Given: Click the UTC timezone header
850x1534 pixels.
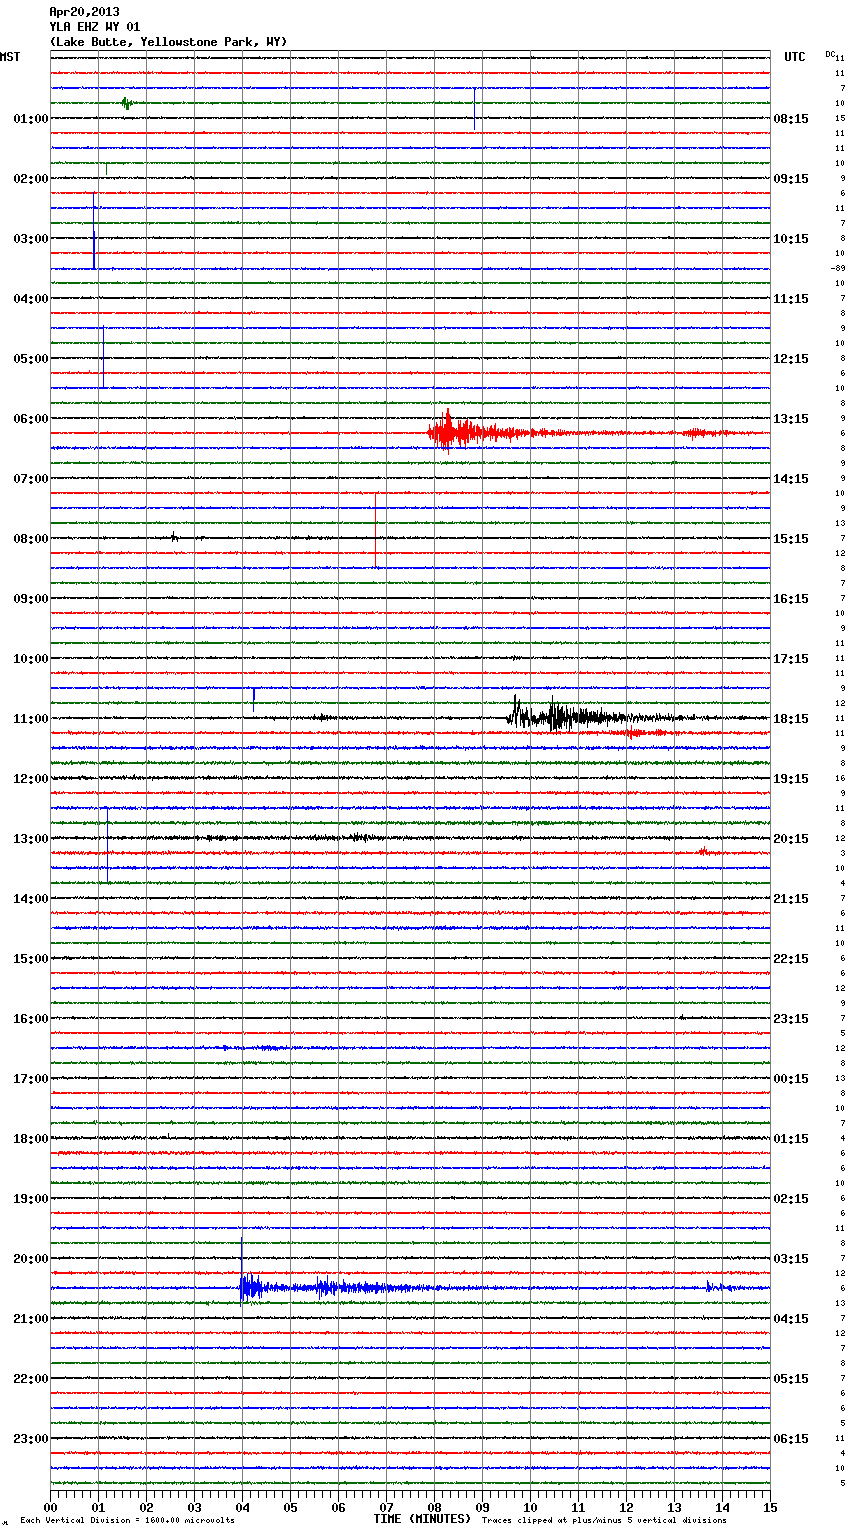Looking at the screenshot, I should (795, 57).
